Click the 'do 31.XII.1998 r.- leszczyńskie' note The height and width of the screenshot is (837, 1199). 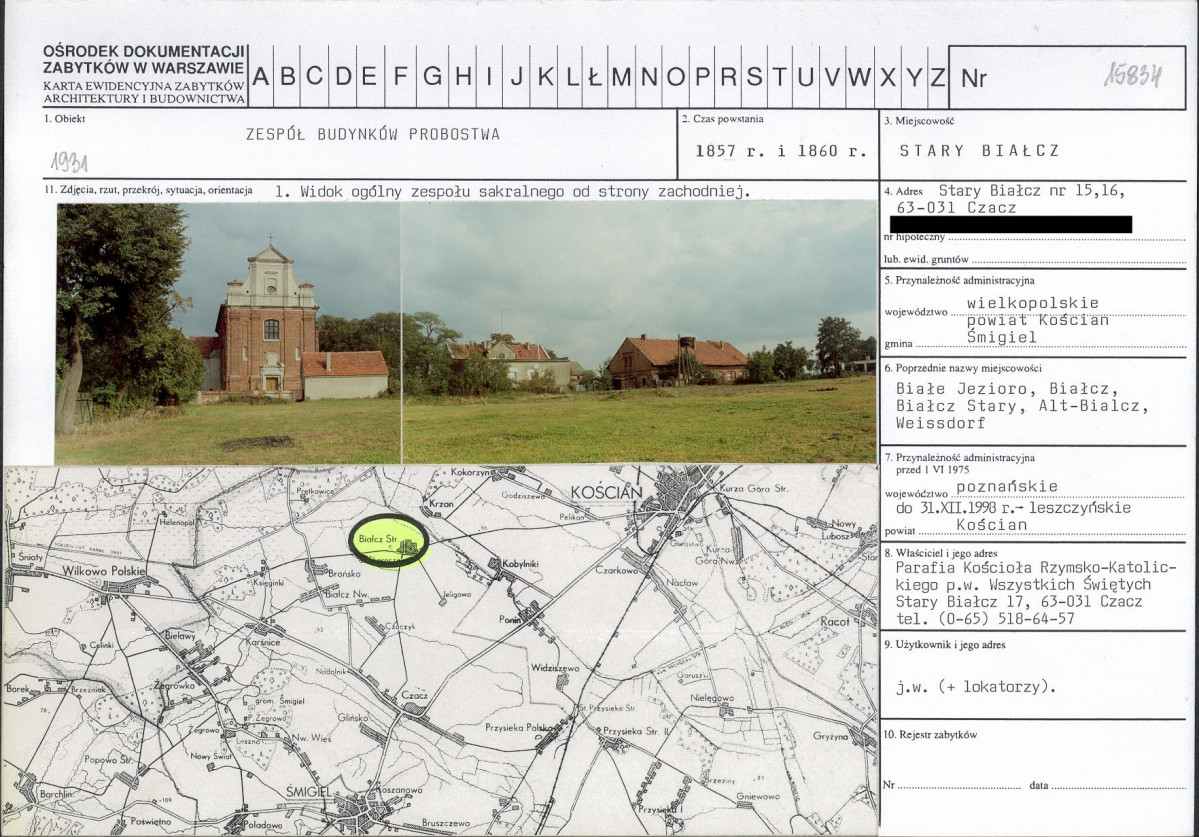pos(1013,508)
